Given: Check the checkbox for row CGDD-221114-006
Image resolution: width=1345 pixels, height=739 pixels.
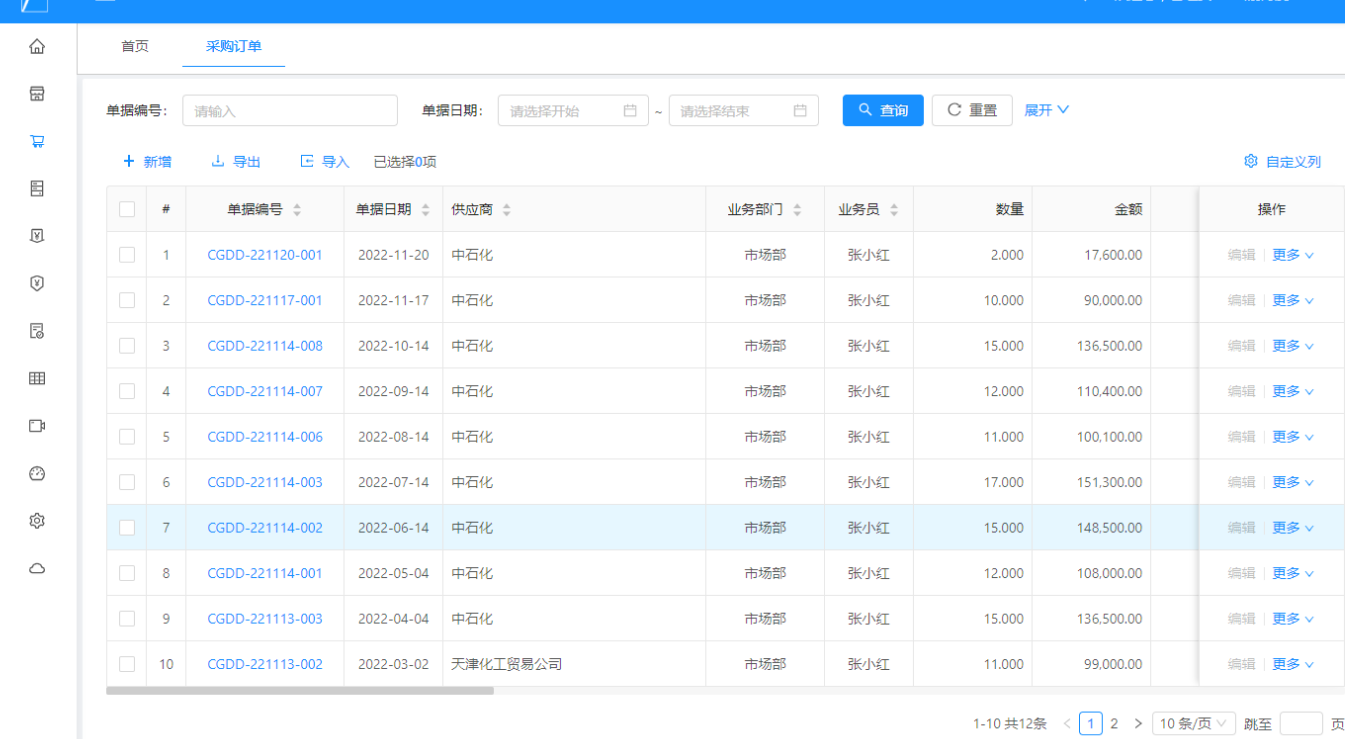Looking at the screenshot, I should click(x=127, y=437).
